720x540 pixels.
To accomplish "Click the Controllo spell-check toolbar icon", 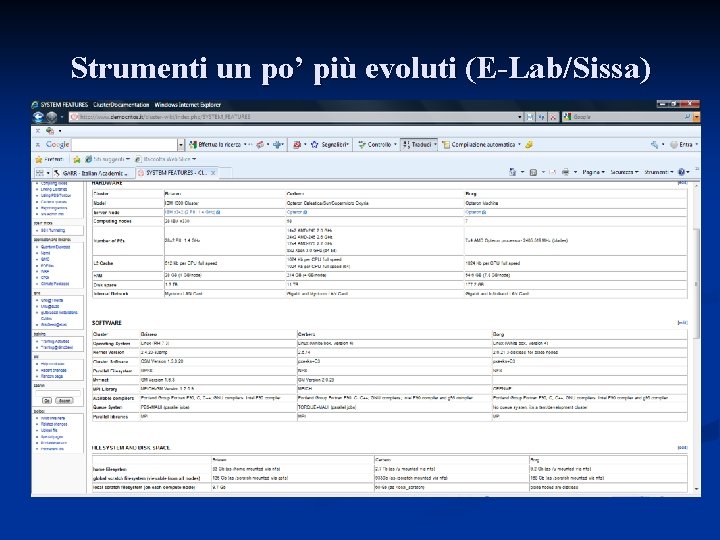I will coord(362,145).
